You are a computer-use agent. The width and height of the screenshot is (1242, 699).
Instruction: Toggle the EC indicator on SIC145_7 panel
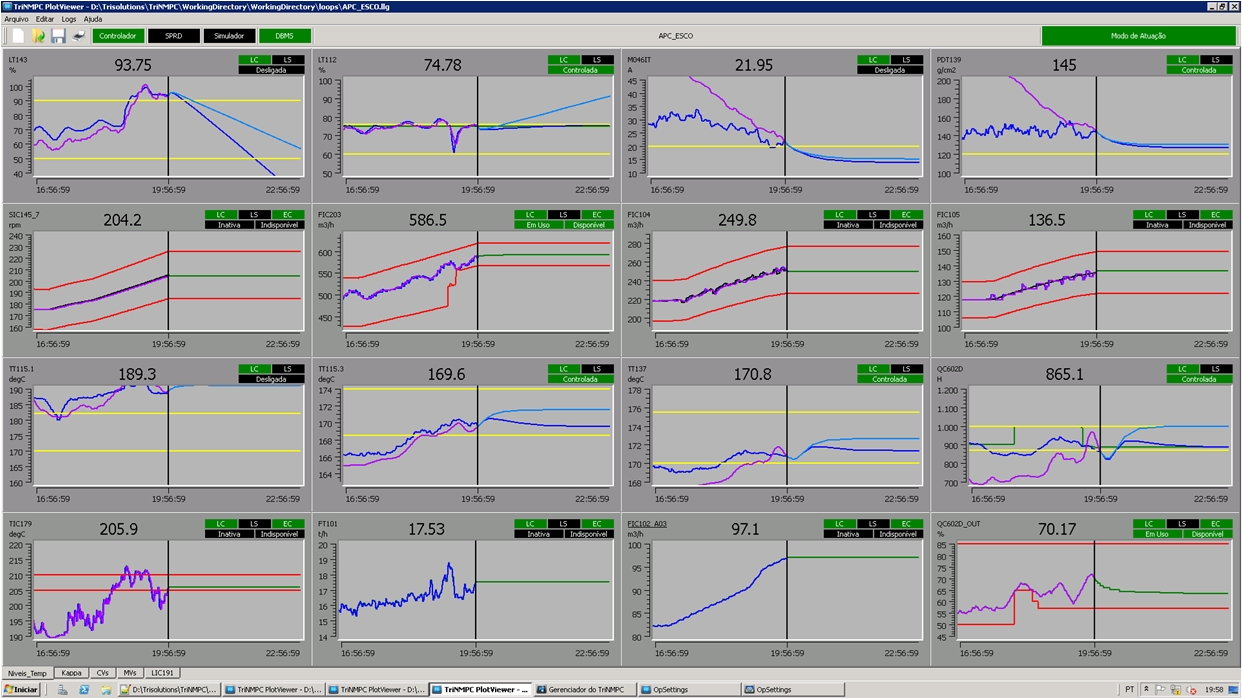288,215
